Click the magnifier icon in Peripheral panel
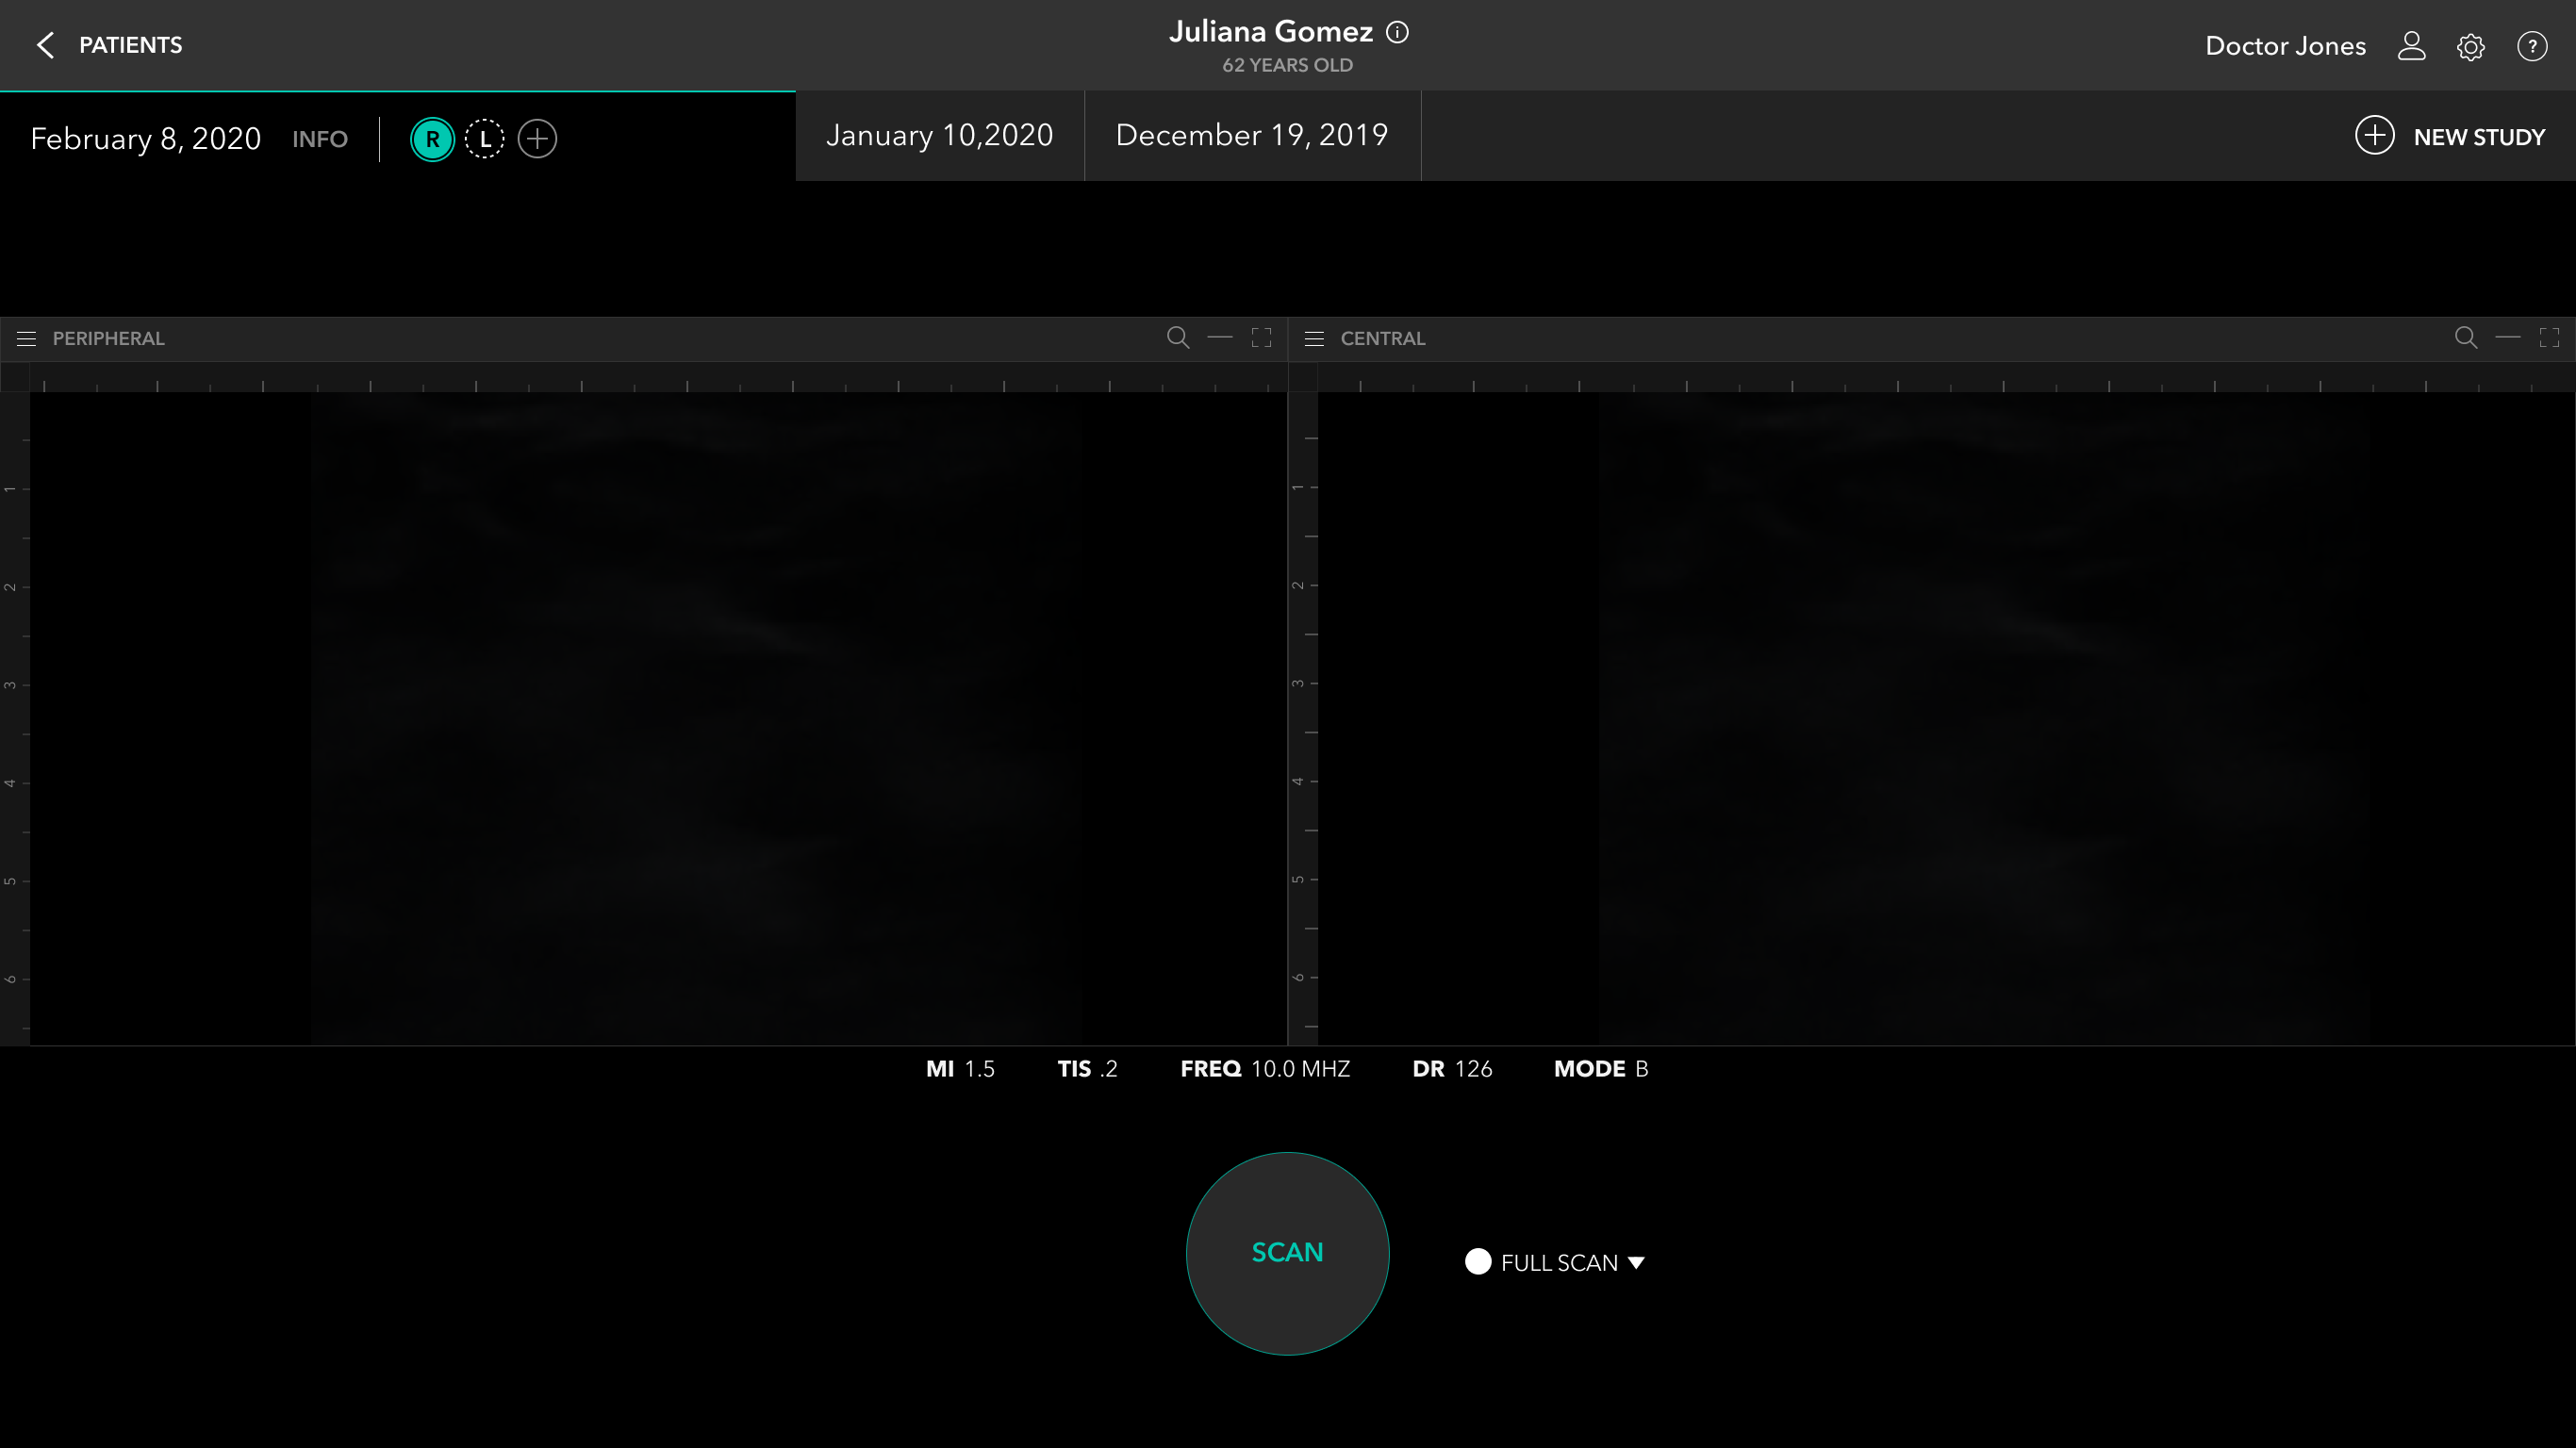This screenshot has width=2576, height=1448. 1177,338
